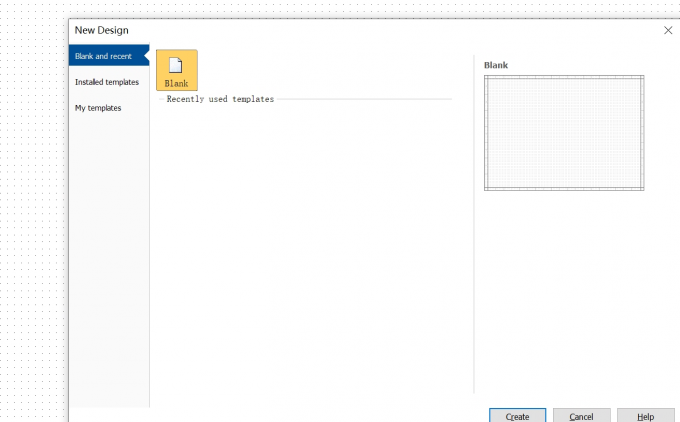Click the Blank caption under the page icon
The image size is (680, 422).
pyautogui.click(x=176, y=83)
